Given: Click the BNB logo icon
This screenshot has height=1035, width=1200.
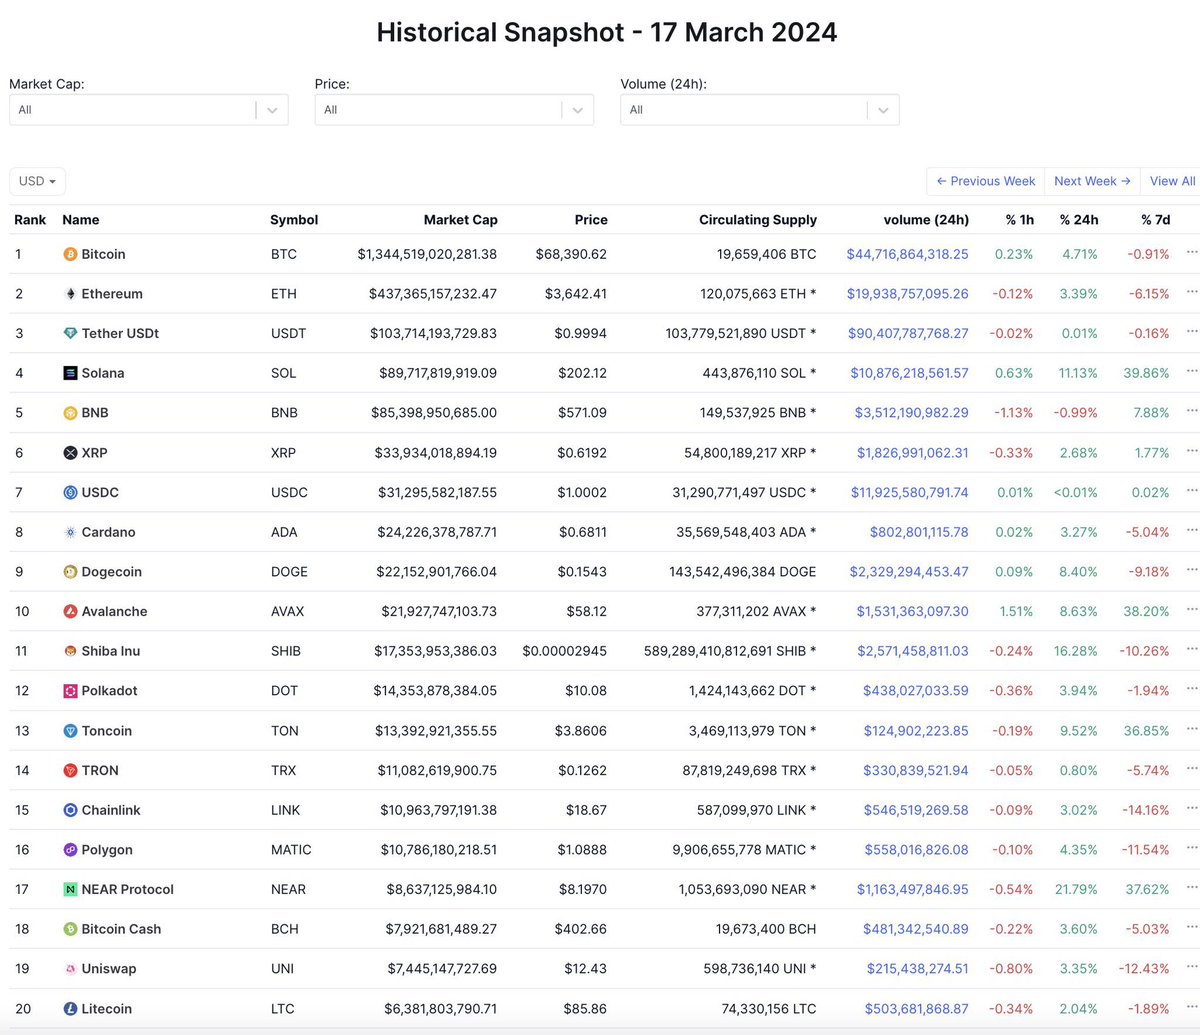Looking at the screenshot, I should click(x=70, y=413).
